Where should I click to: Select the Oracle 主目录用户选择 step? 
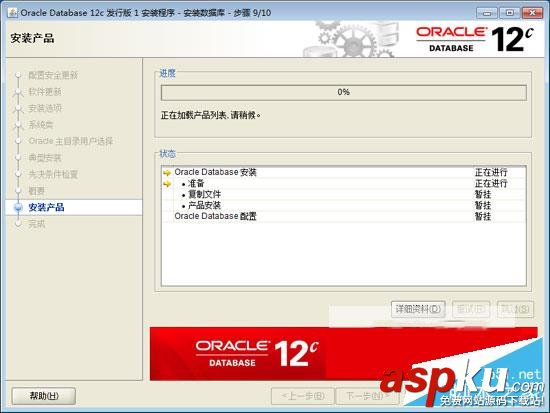[x=71, y=141]
